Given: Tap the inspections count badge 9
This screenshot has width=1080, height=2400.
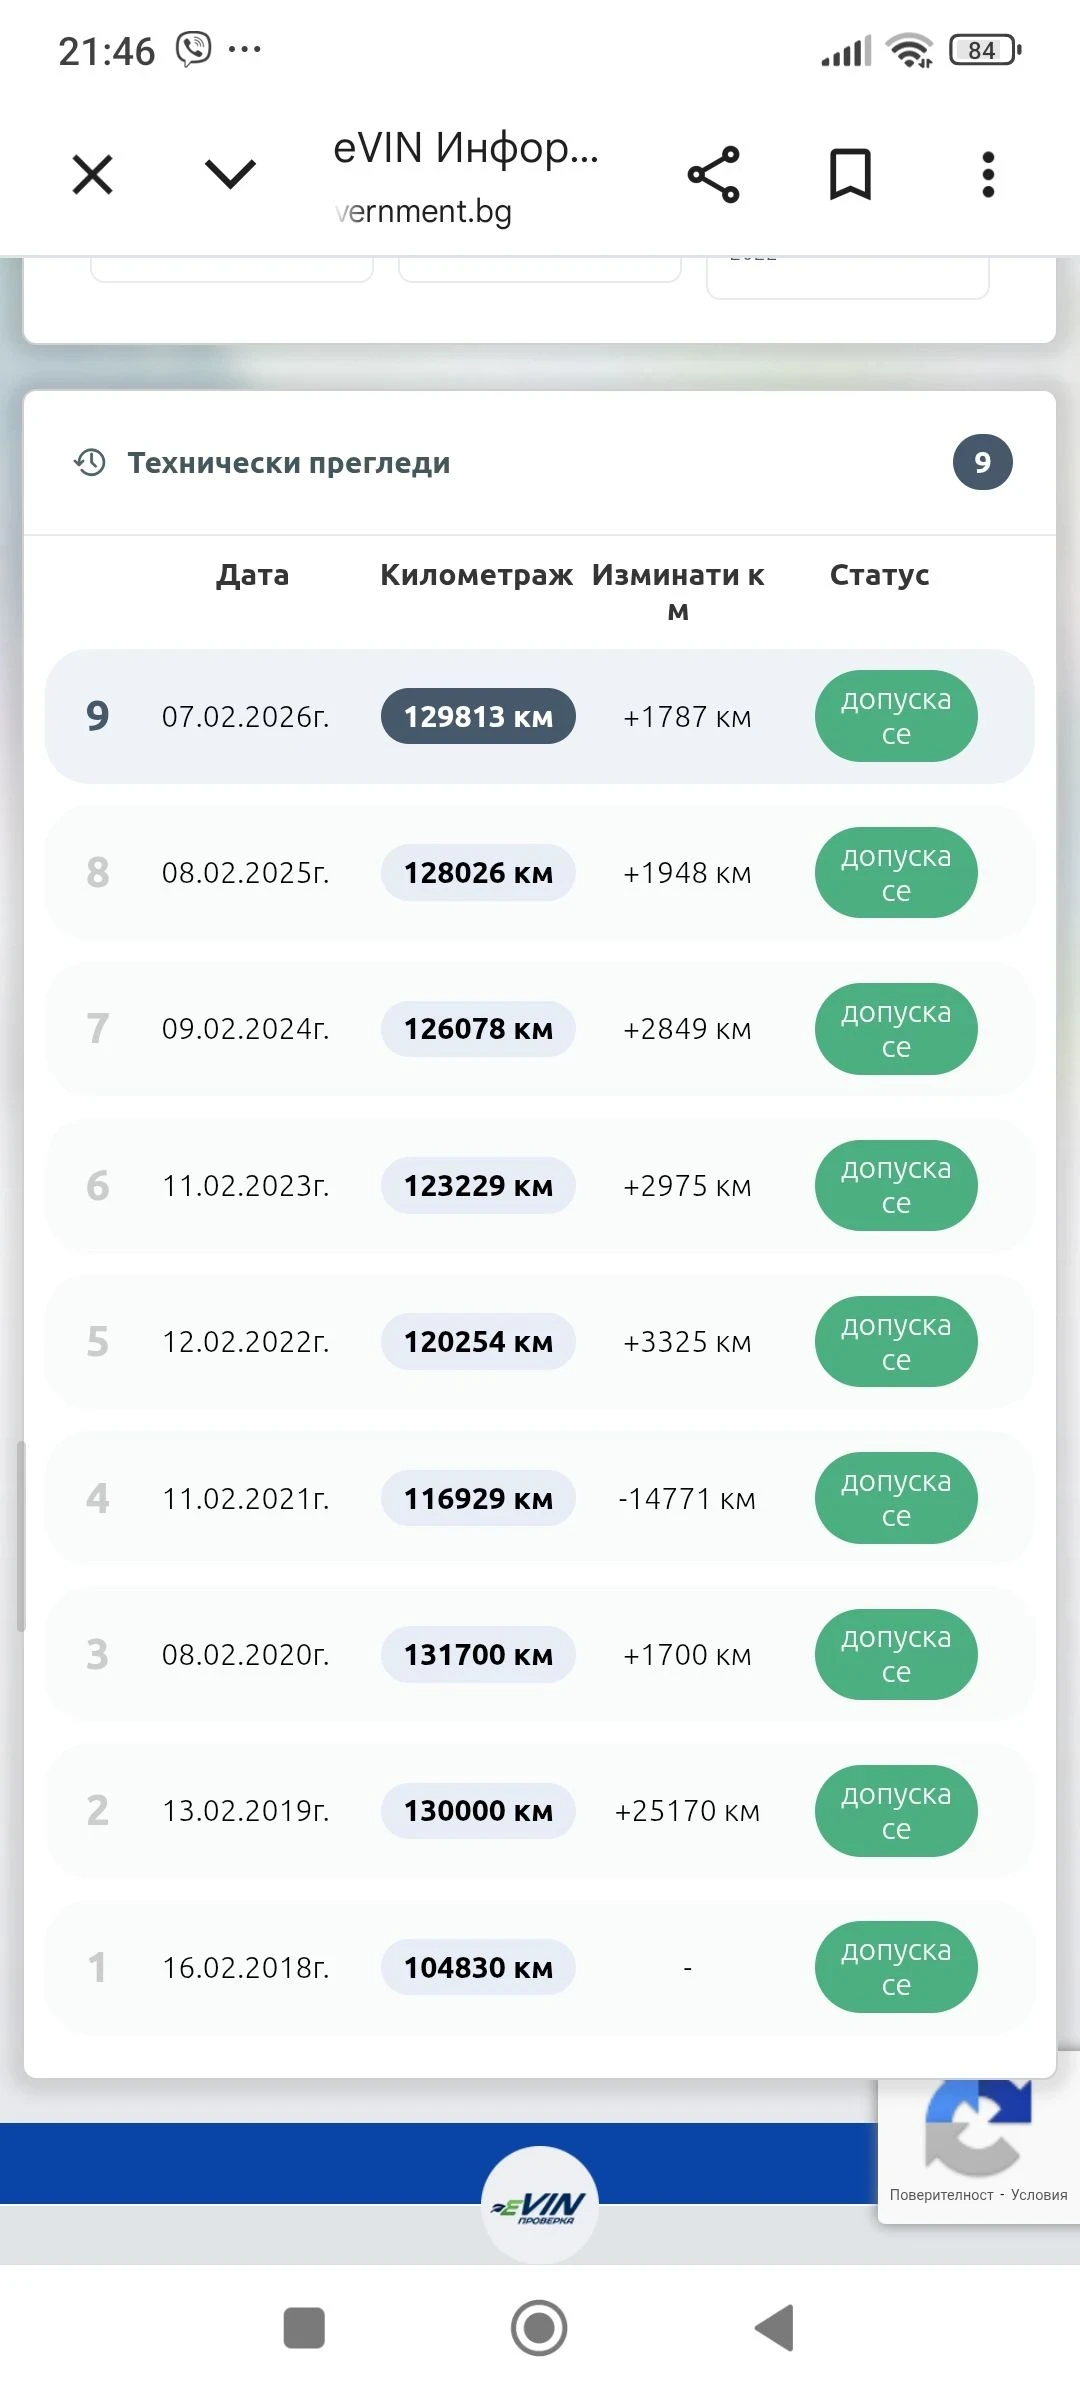Looking at the screenshot, I should point(982,462).
